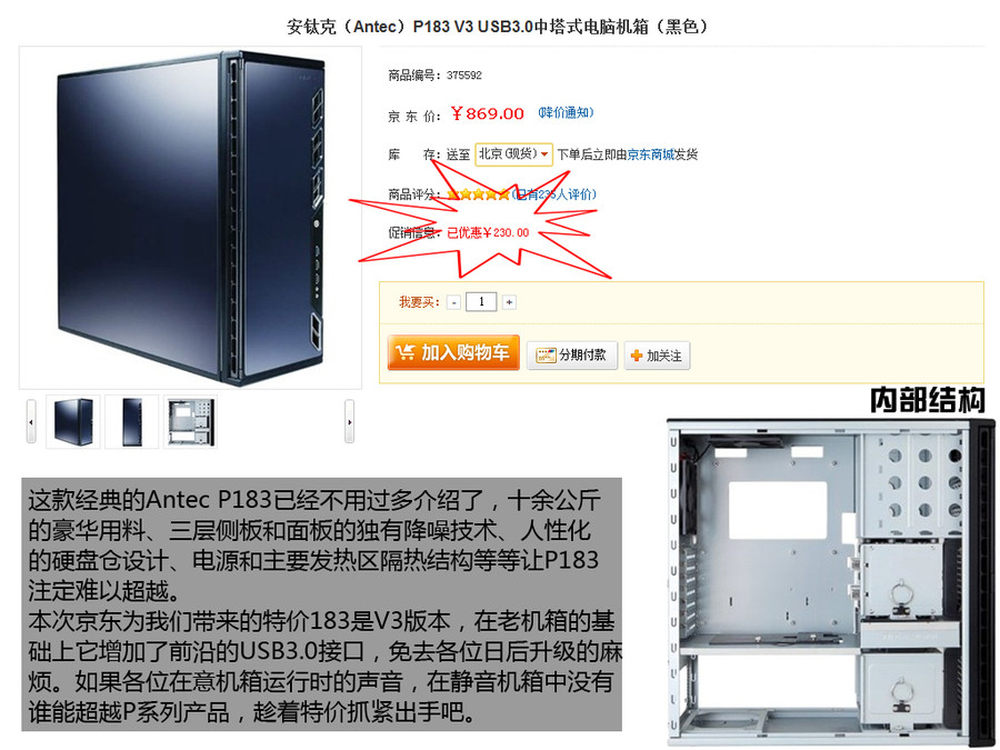Click the 降价通知 price-drop alert link
The width and height of the screenshot is (1000, 750).
click(566, 113)
